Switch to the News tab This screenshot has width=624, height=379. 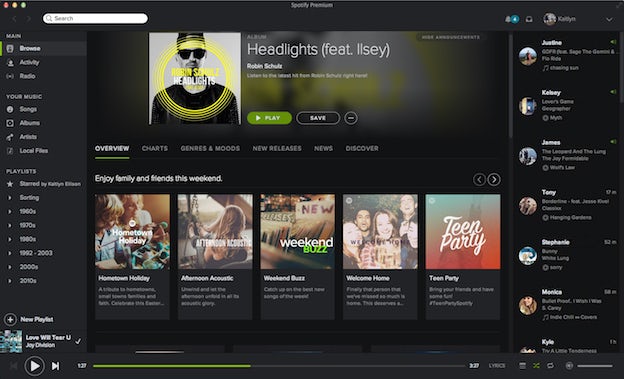(x=323, y=148)
